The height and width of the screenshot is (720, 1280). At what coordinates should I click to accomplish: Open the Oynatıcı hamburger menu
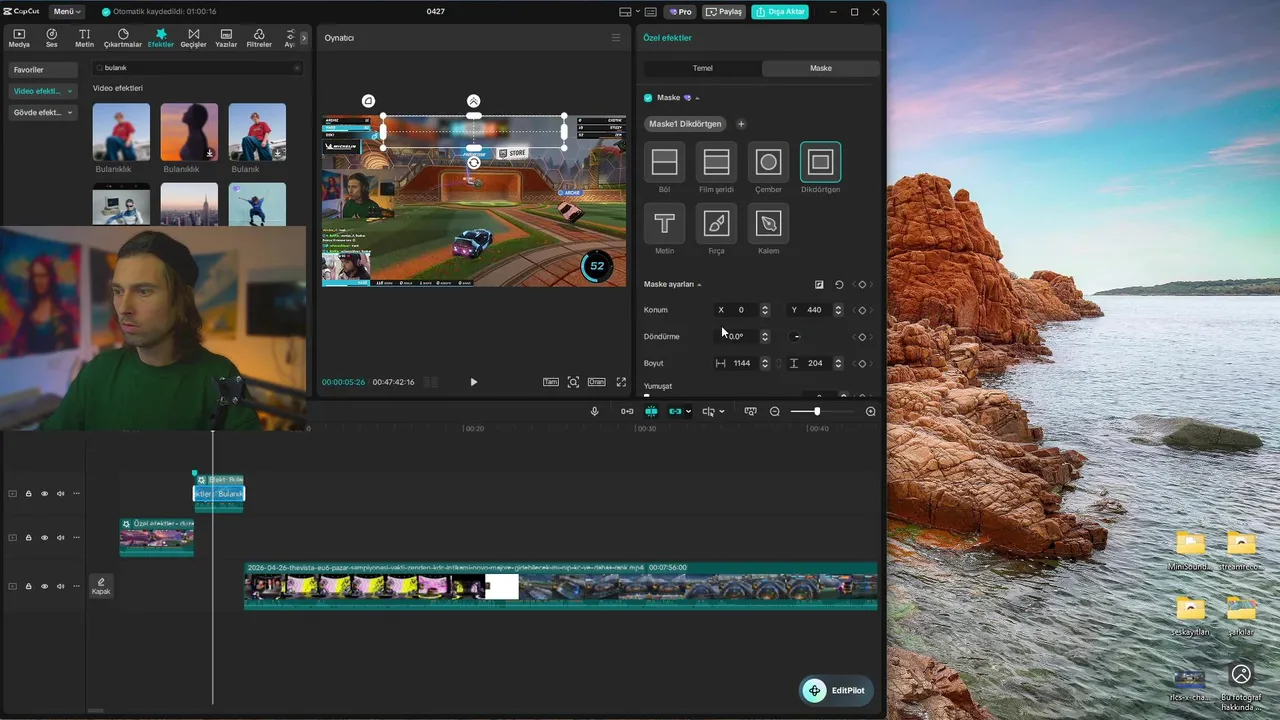616,38
